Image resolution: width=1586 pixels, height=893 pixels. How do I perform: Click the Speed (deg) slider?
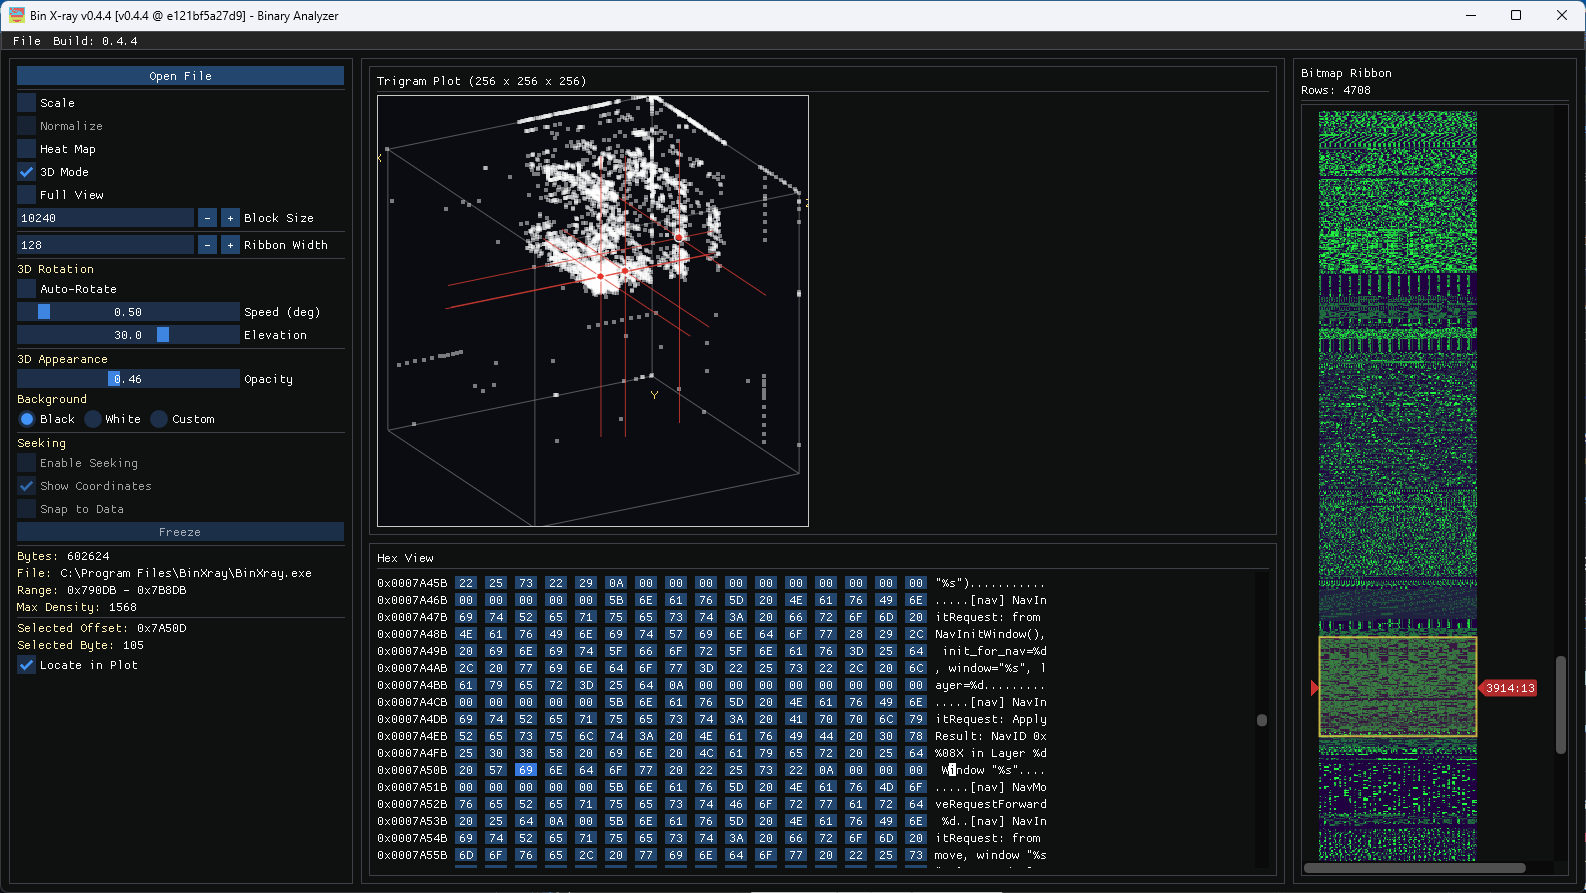click(128, 312)
